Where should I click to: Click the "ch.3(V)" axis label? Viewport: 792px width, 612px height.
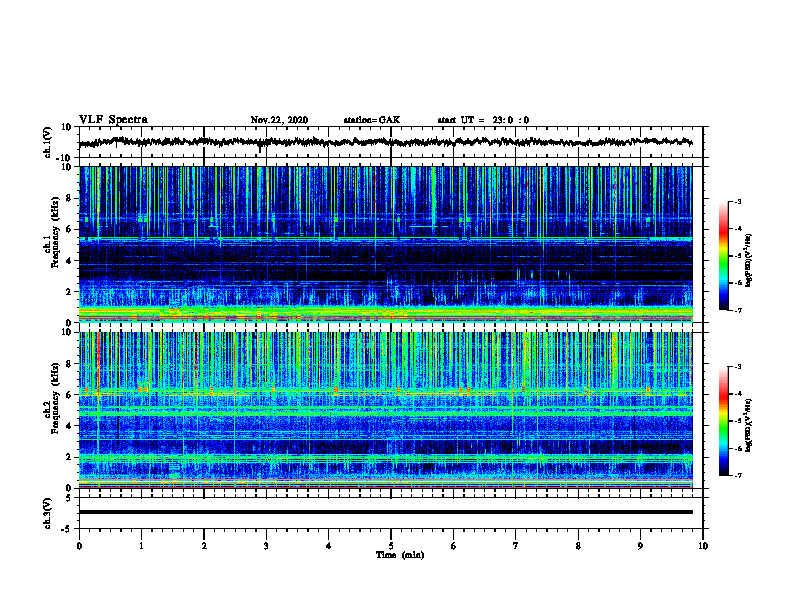pos(48,513)
